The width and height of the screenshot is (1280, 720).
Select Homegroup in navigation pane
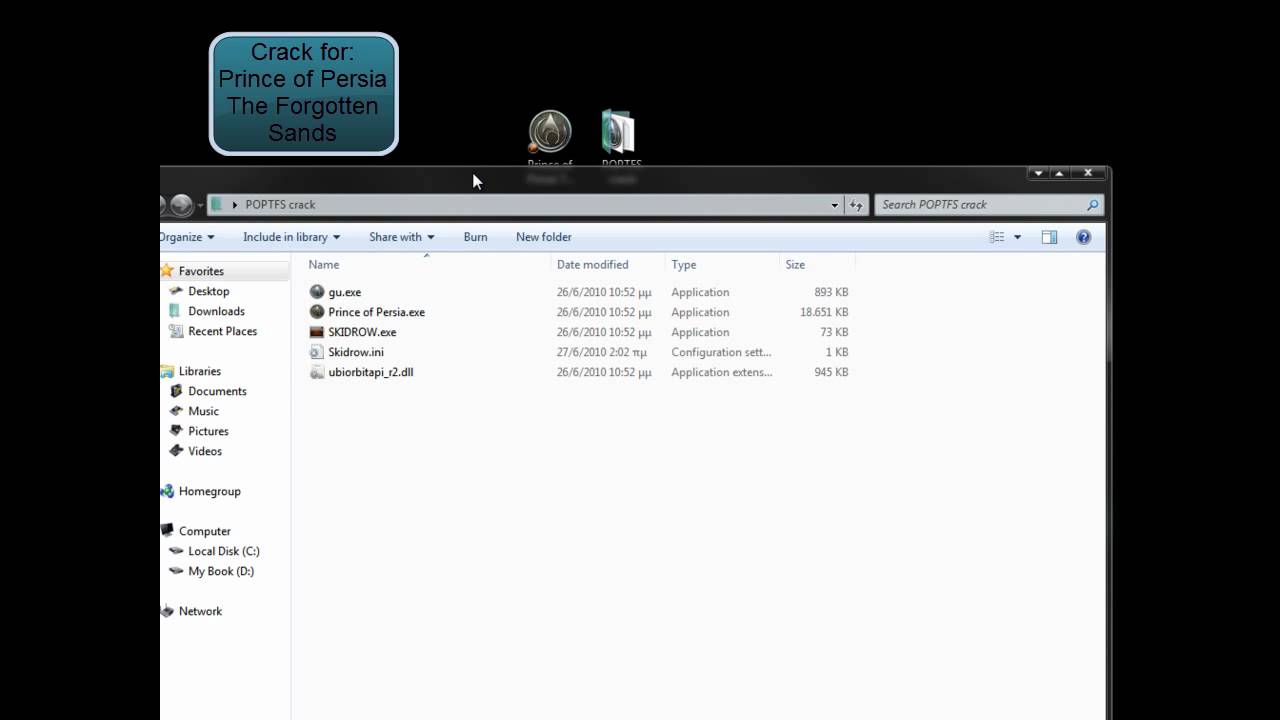coord(209,491)
